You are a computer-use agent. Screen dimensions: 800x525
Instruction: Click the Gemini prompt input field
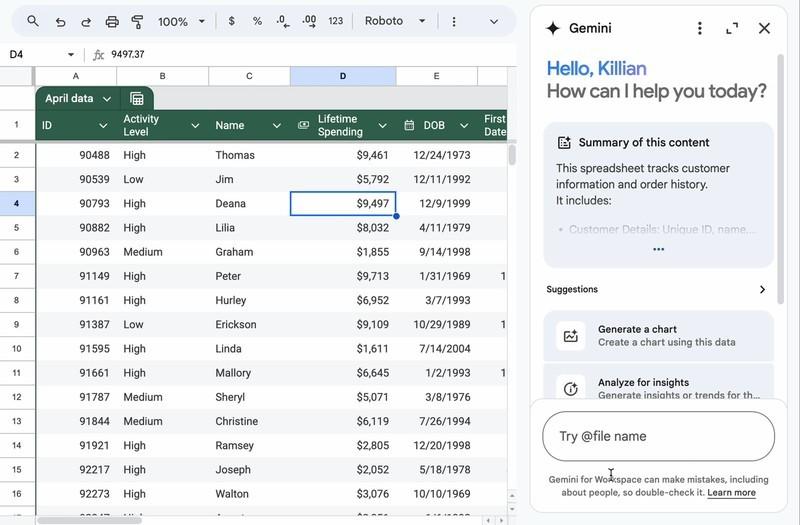[x=658, y=436]
